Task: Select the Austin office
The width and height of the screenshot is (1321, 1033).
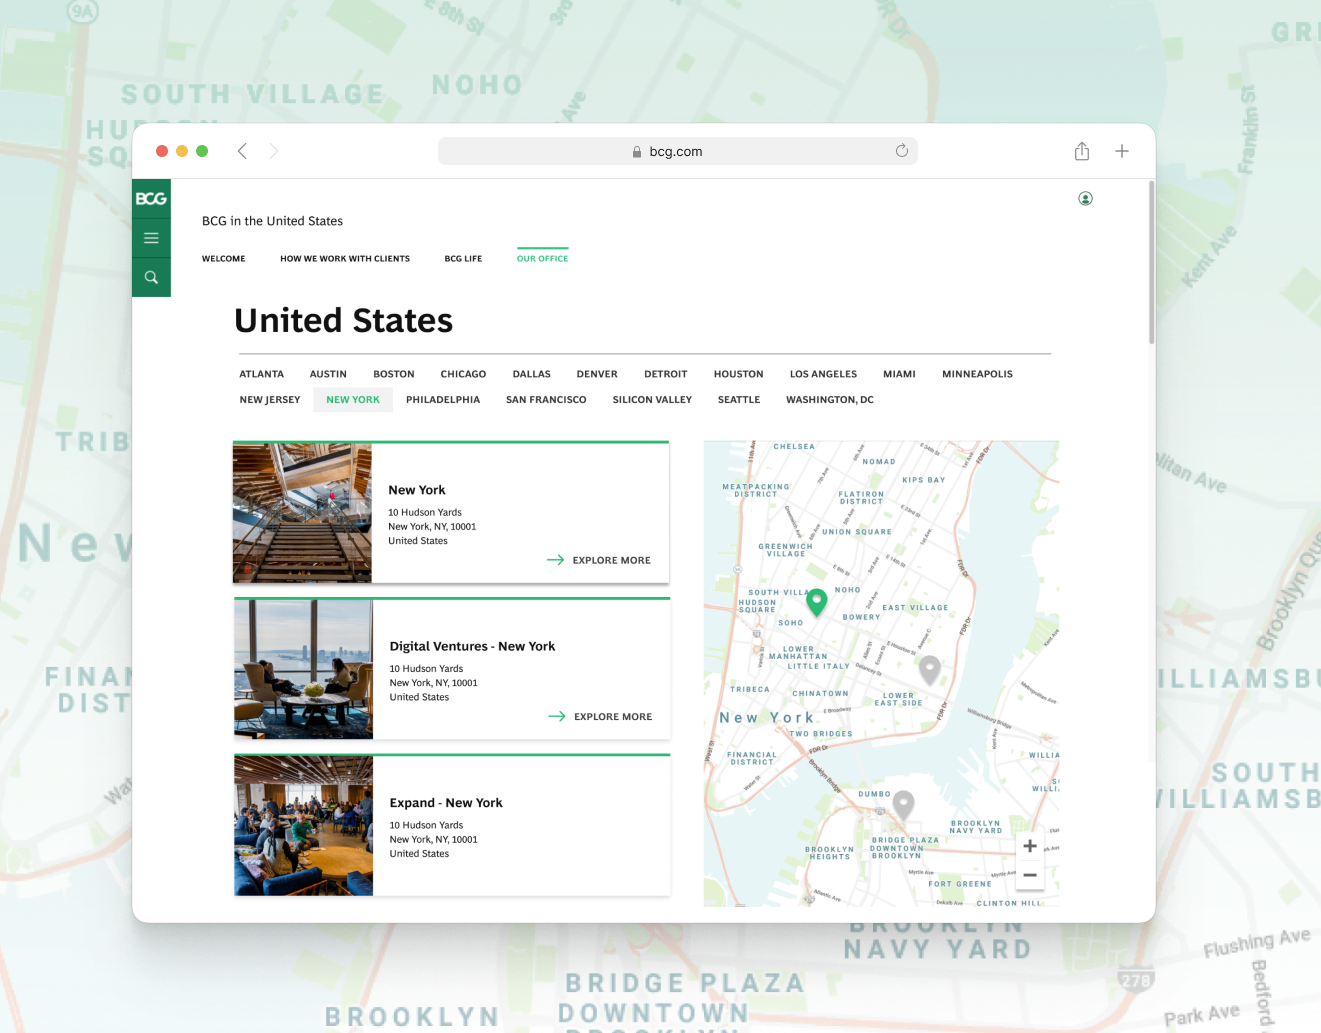Action: pos(328,374)
